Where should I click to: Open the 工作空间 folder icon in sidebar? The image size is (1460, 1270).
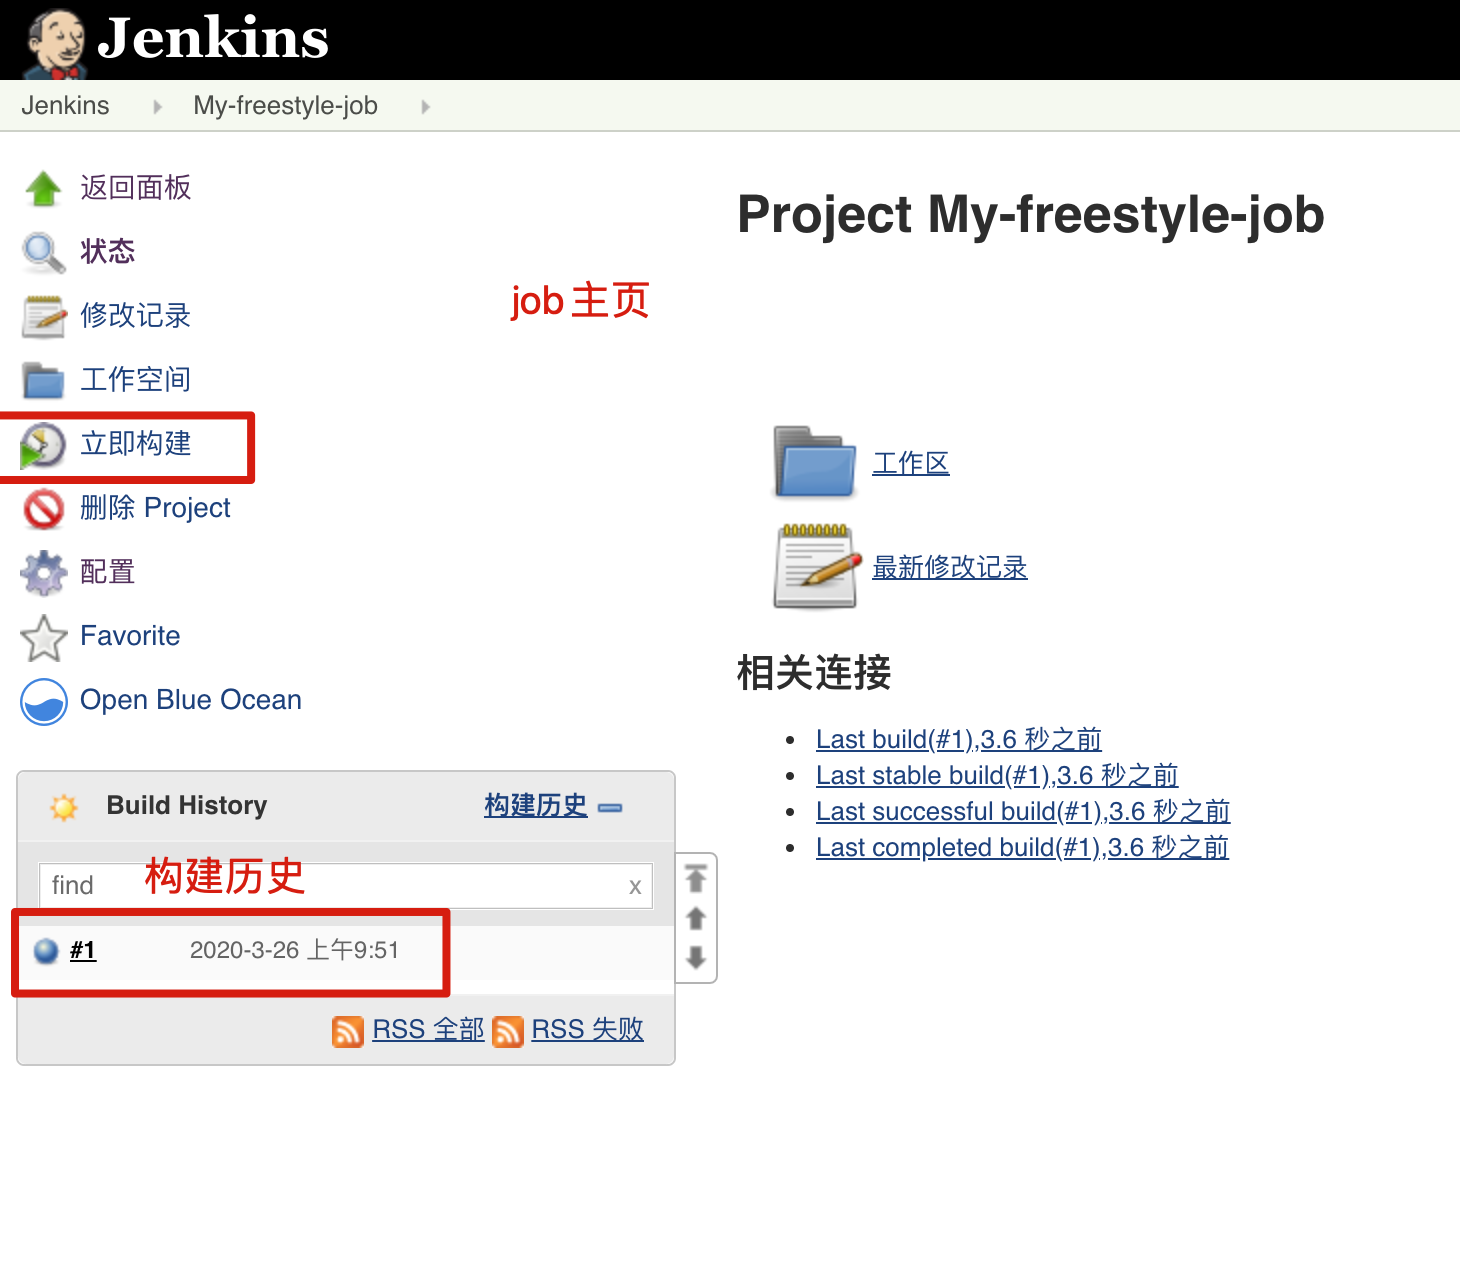[x=43, y=380]
